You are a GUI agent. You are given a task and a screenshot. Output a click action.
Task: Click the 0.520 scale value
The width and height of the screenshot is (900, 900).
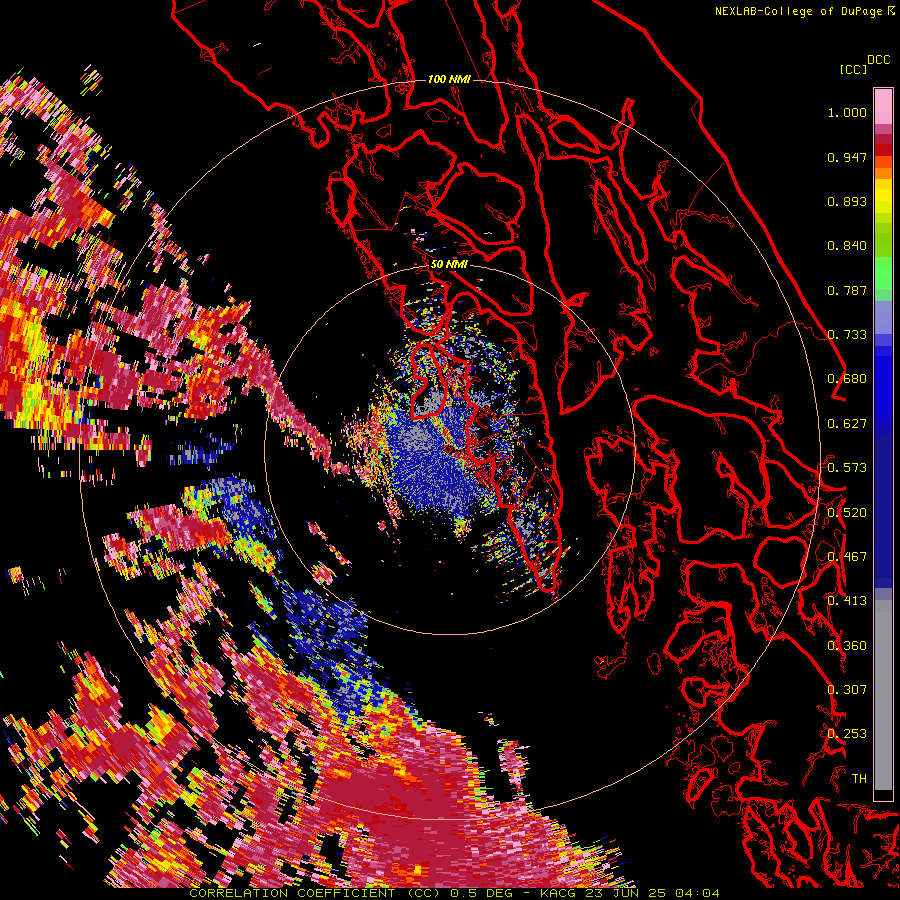[x=847, y=513]
